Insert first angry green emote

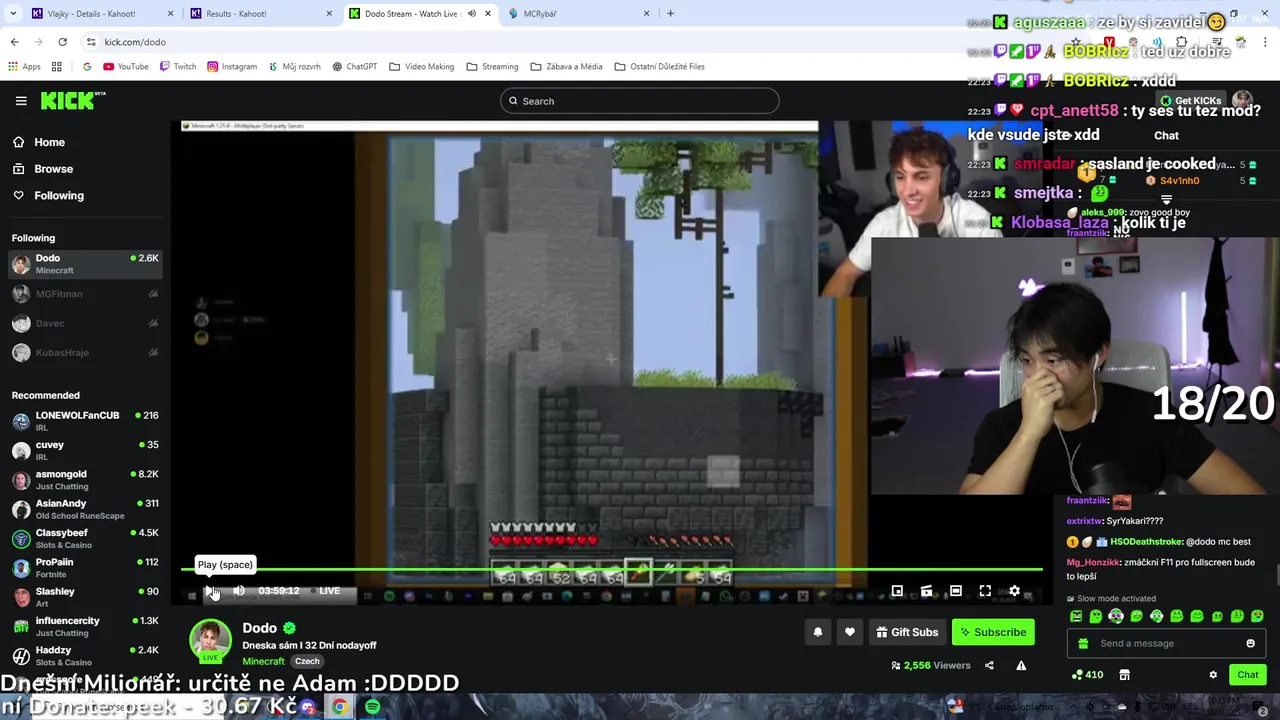pyautogui.click(x=1076, y=616)
